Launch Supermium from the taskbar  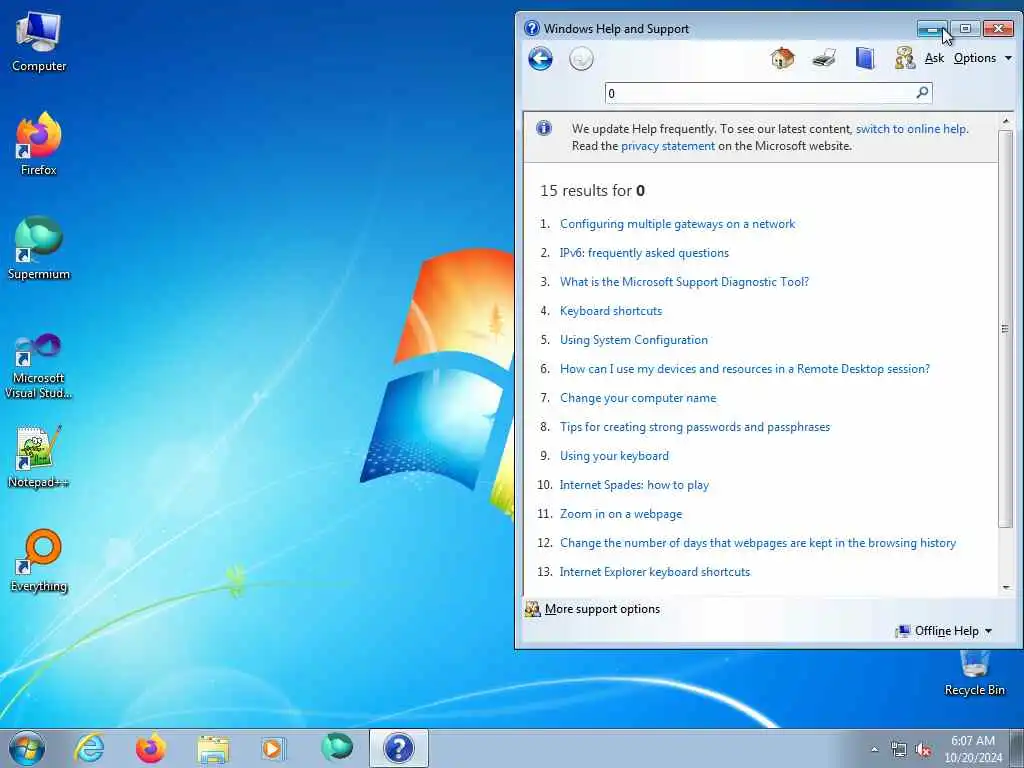coord(337,748)
